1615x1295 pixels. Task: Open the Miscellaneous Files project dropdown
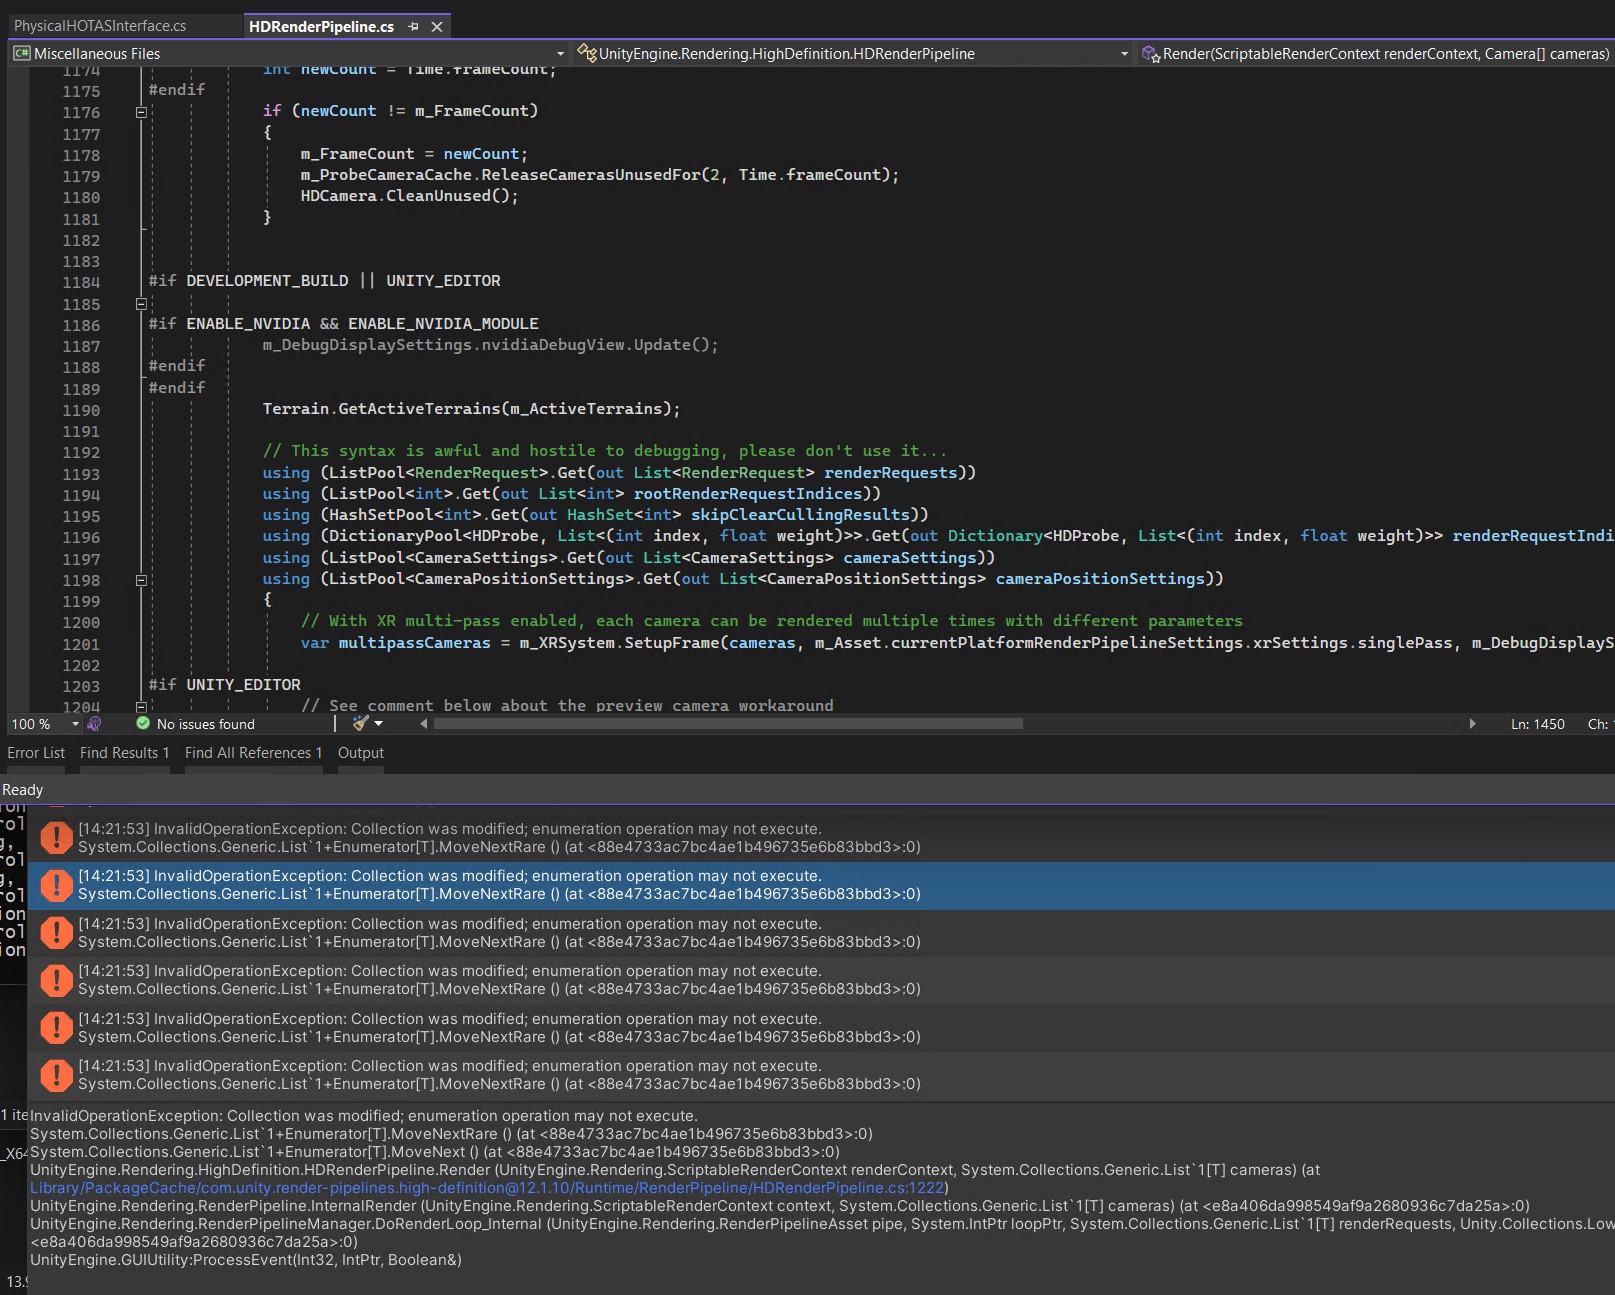tap(559, 54)
